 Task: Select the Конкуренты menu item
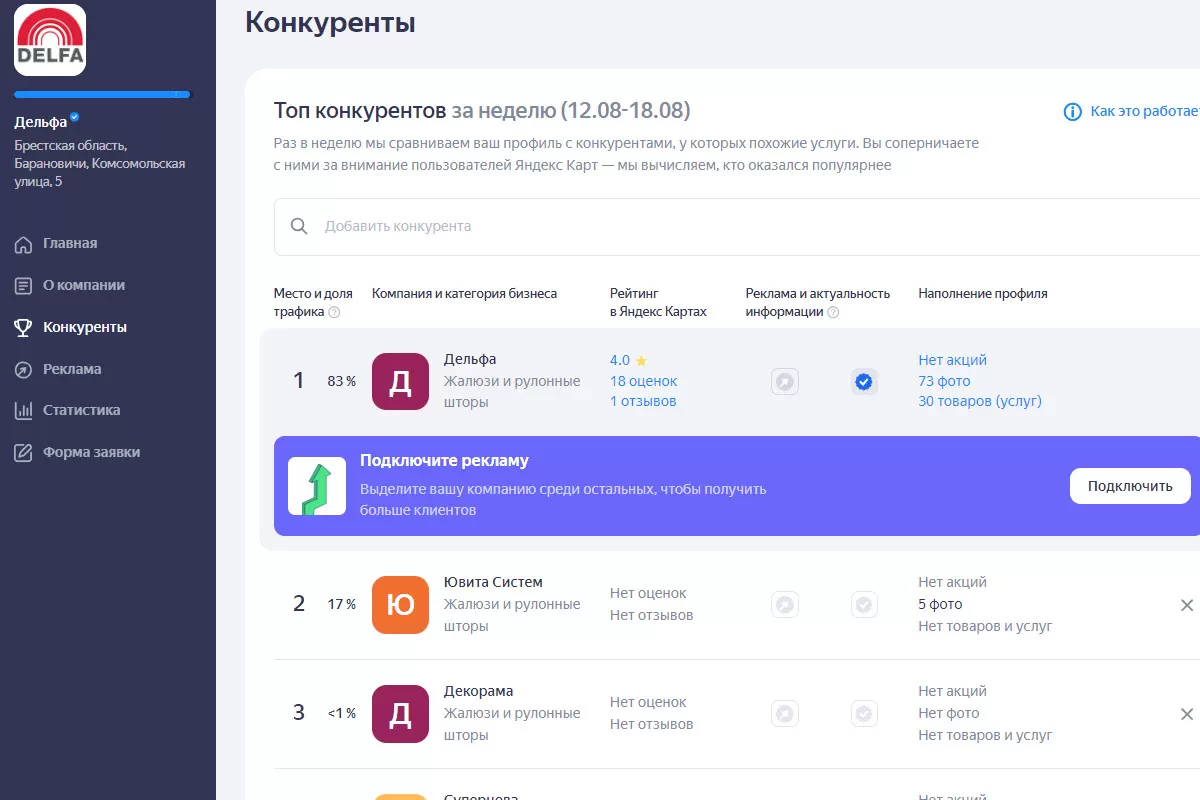85,327
